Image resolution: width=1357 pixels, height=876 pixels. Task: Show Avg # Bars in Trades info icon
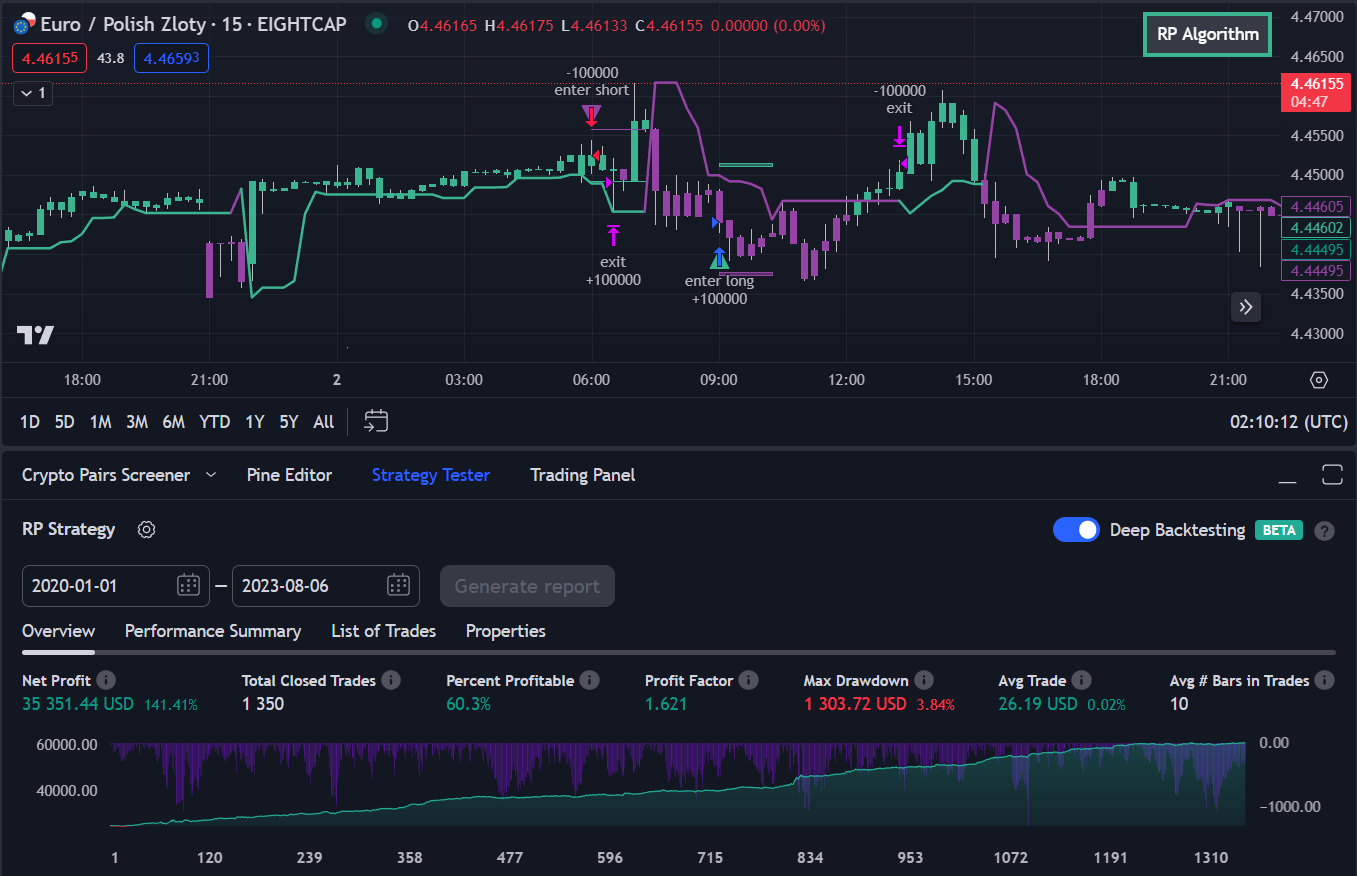point(1325,680)
